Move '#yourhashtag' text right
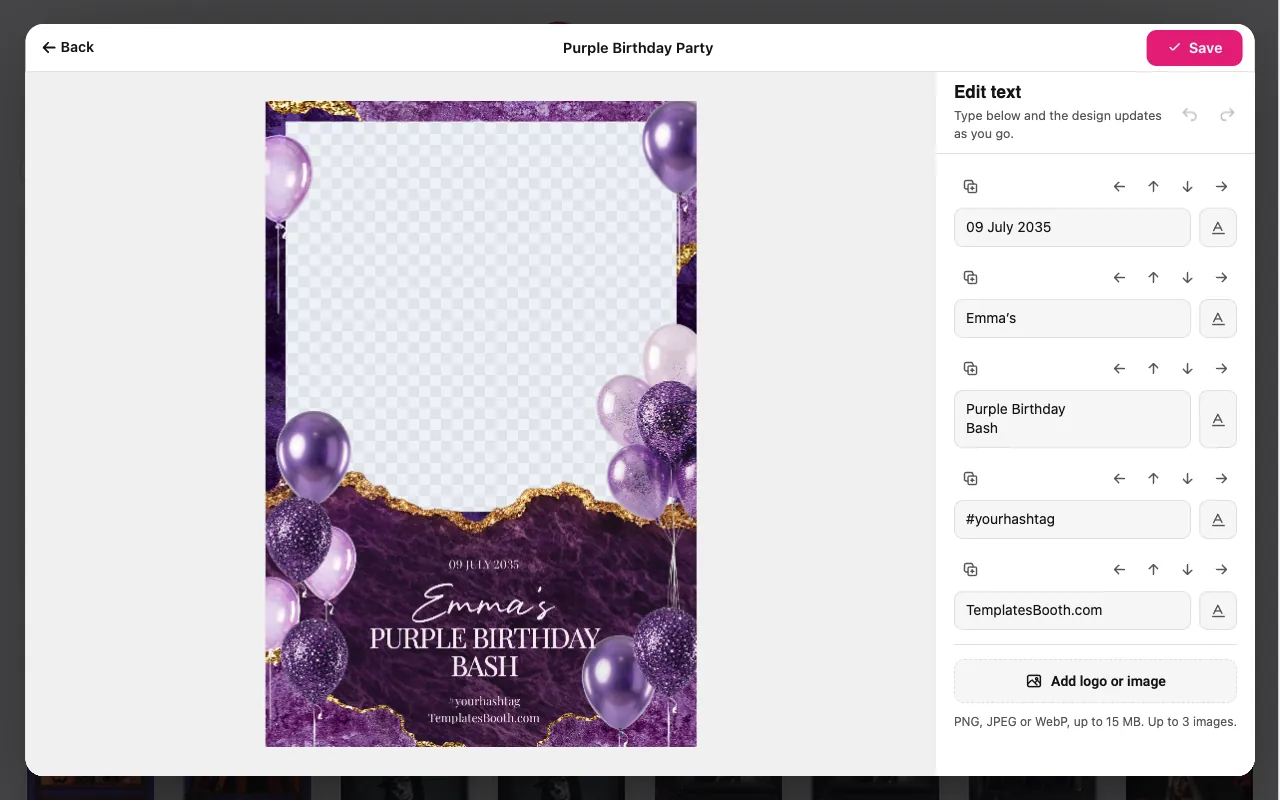Viewport: 1280px width, 800px height. [1221, 479]
